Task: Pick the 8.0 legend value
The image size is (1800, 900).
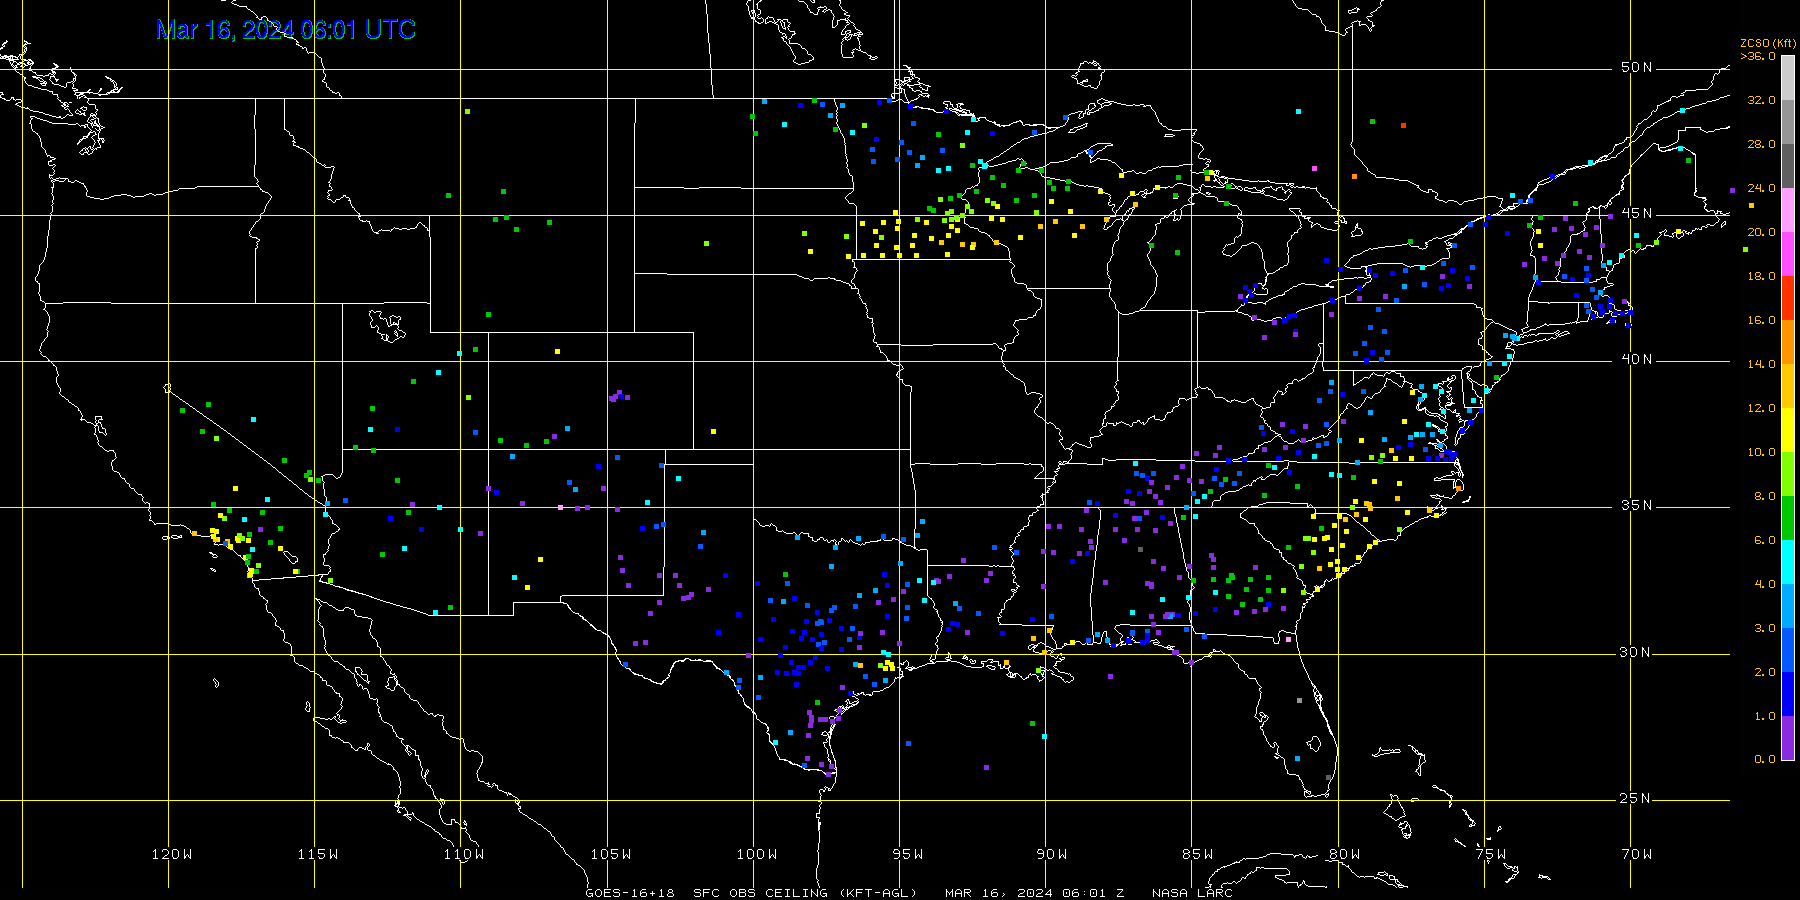Action: coord(1765,496)
